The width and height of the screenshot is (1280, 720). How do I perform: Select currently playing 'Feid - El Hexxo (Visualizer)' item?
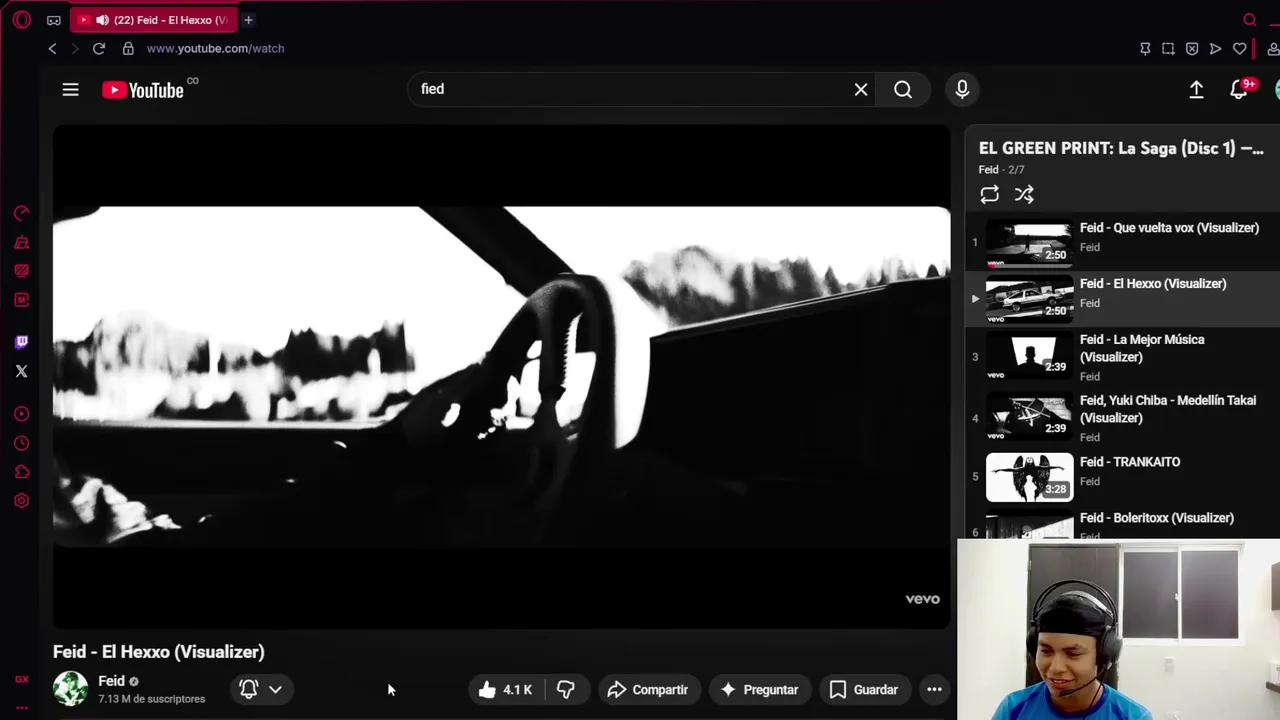pyautogui.click(x=1122, y=298)
